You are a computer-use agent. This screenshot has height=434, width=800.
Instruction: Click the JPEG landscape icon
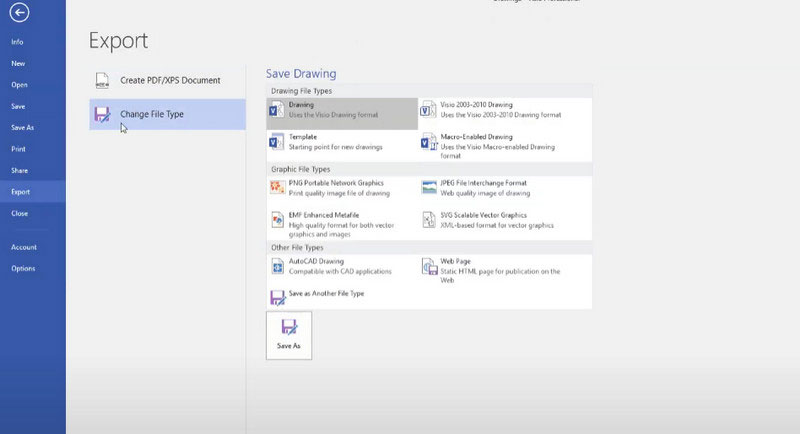(429, 187)
